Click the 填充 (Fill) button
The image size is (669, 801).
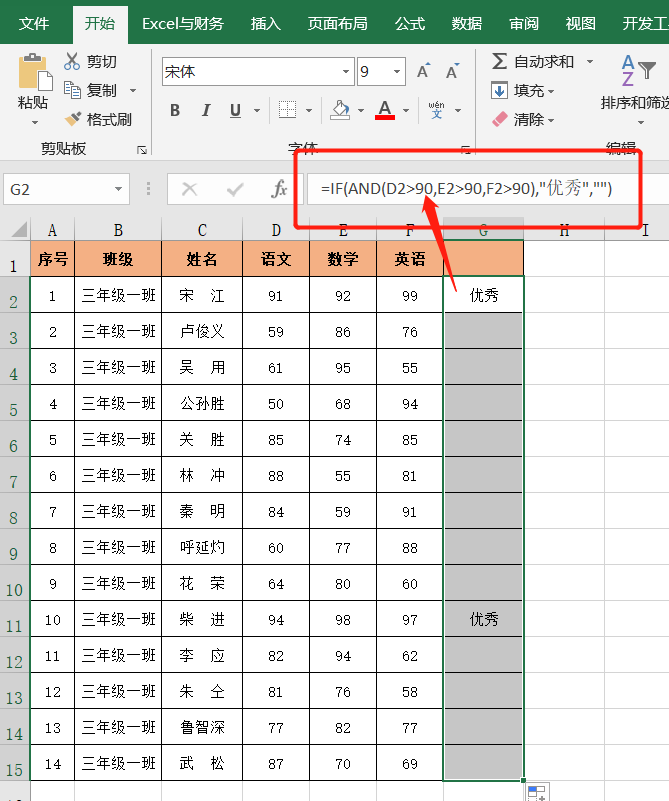tap(520, 91)
